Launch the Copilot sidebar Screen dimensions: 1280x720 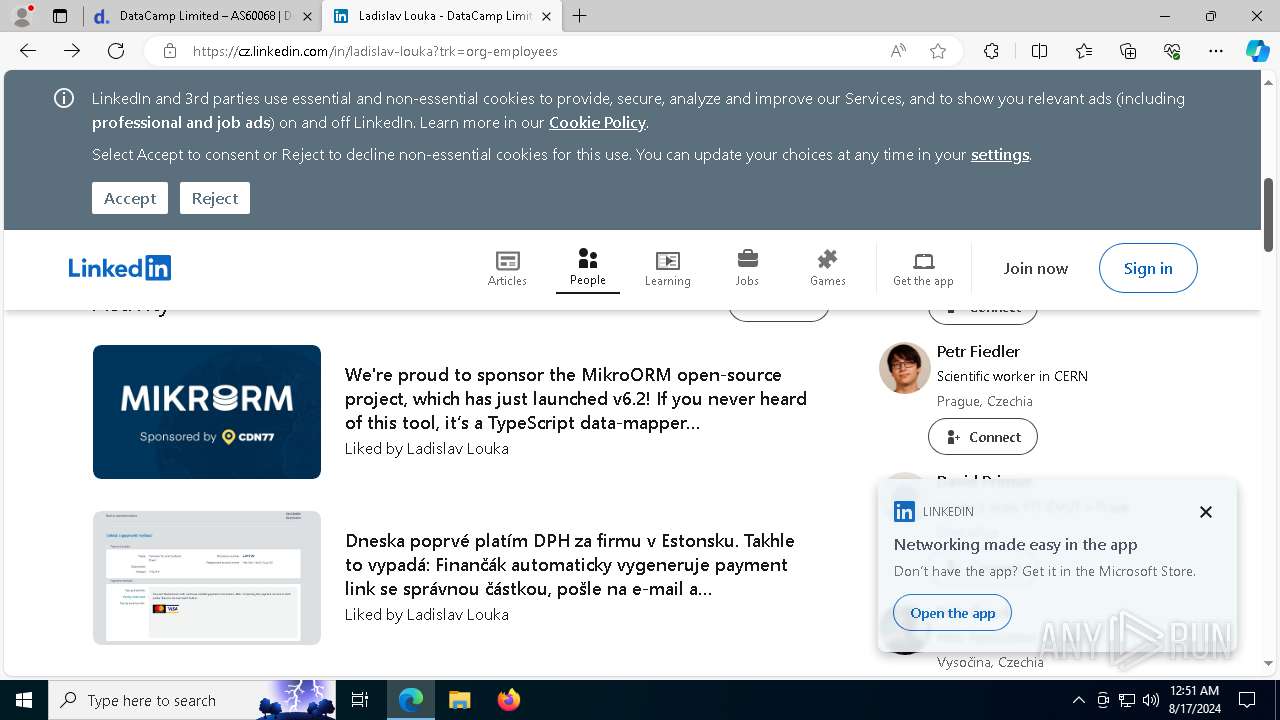click(1257, 51)
